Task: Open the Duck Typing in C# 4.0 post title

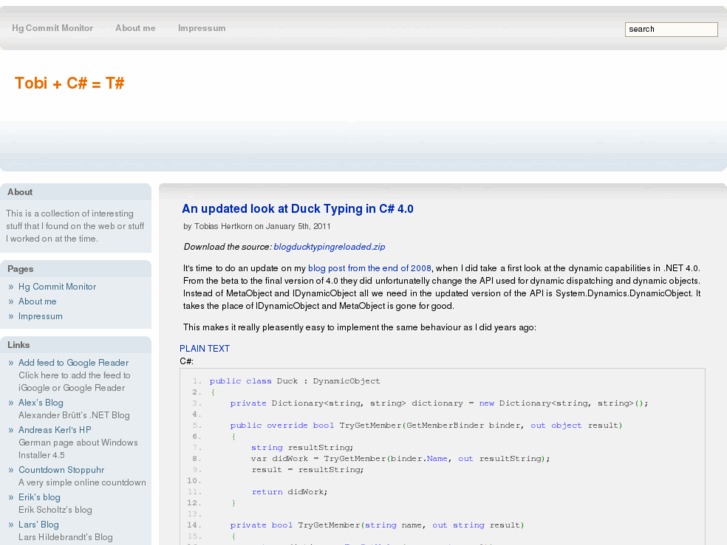Action: pyautogui.click(x=297, y=209)
